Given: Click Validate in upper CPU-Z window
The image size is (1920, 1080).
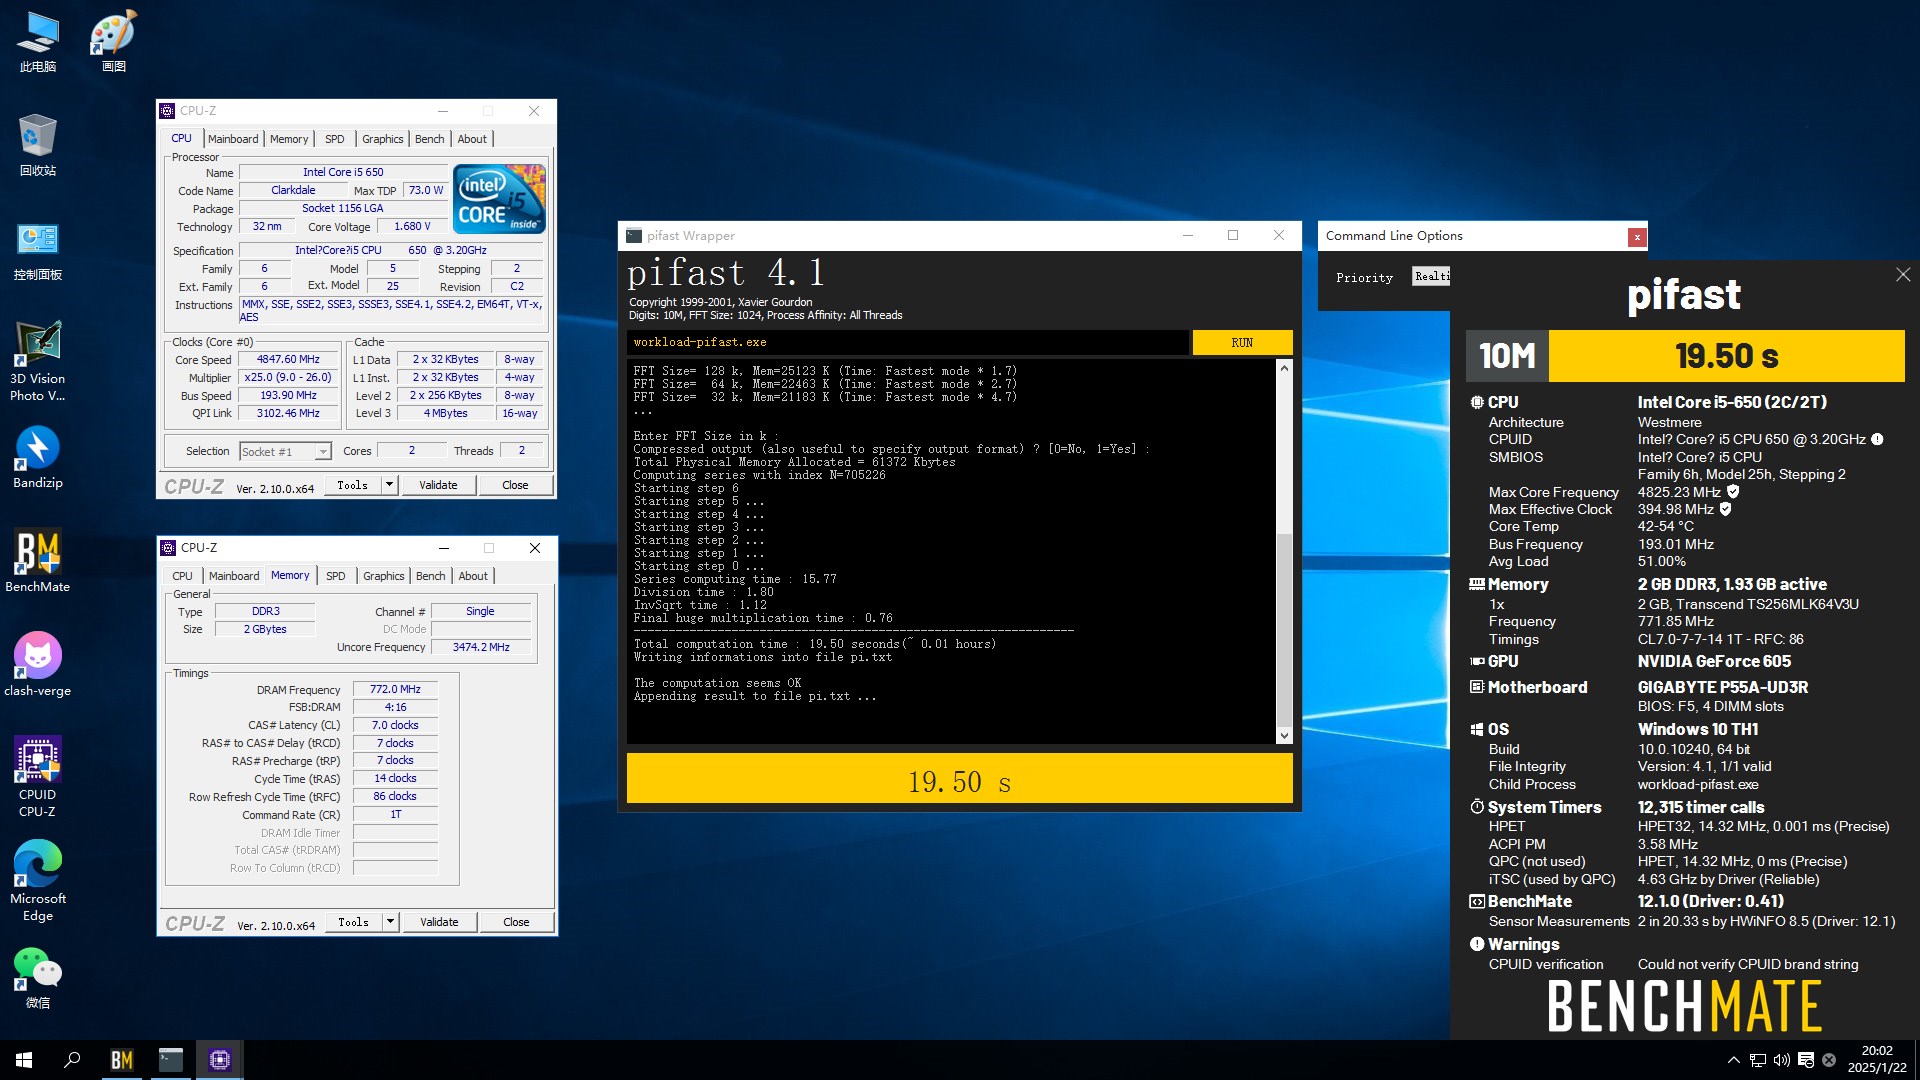Looking at the screenshot, I should coord(438,485).
